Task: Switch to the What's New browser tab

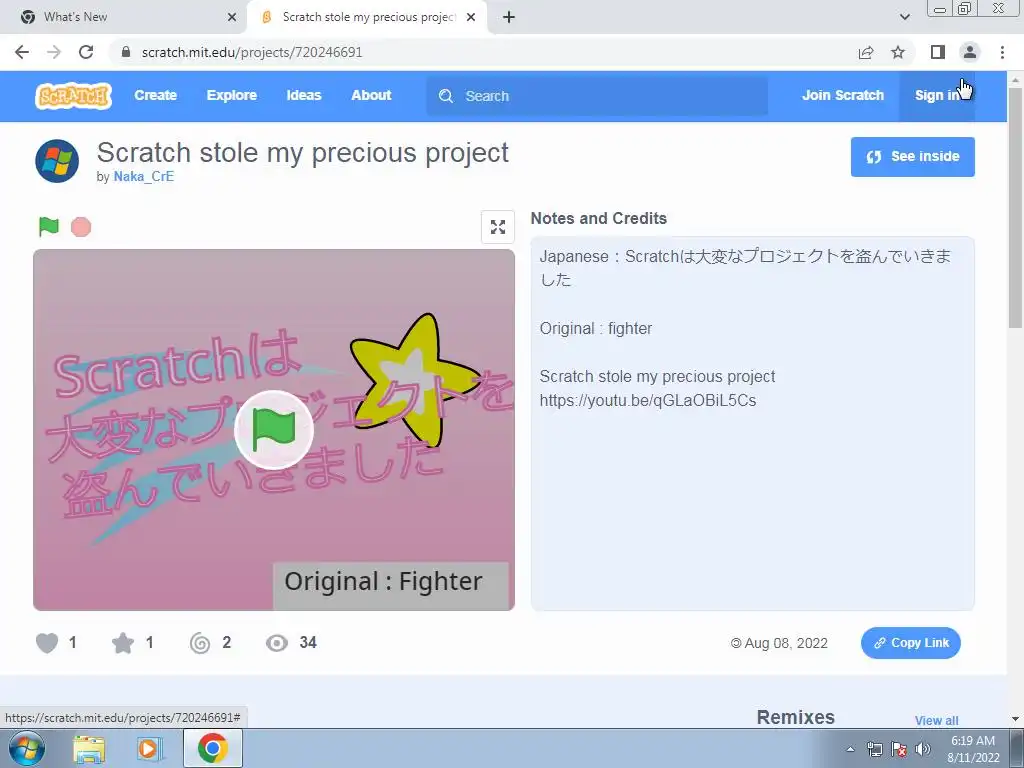Action: click(x=124, y=17)
